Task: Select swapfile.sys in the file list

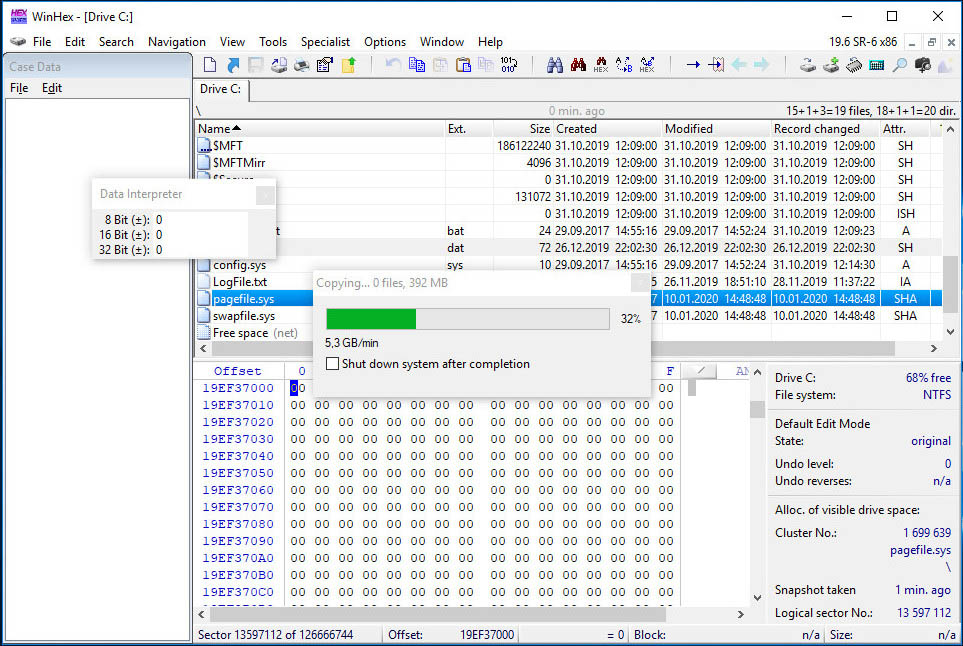Action: pyautogui.click(x=243, y=316)
